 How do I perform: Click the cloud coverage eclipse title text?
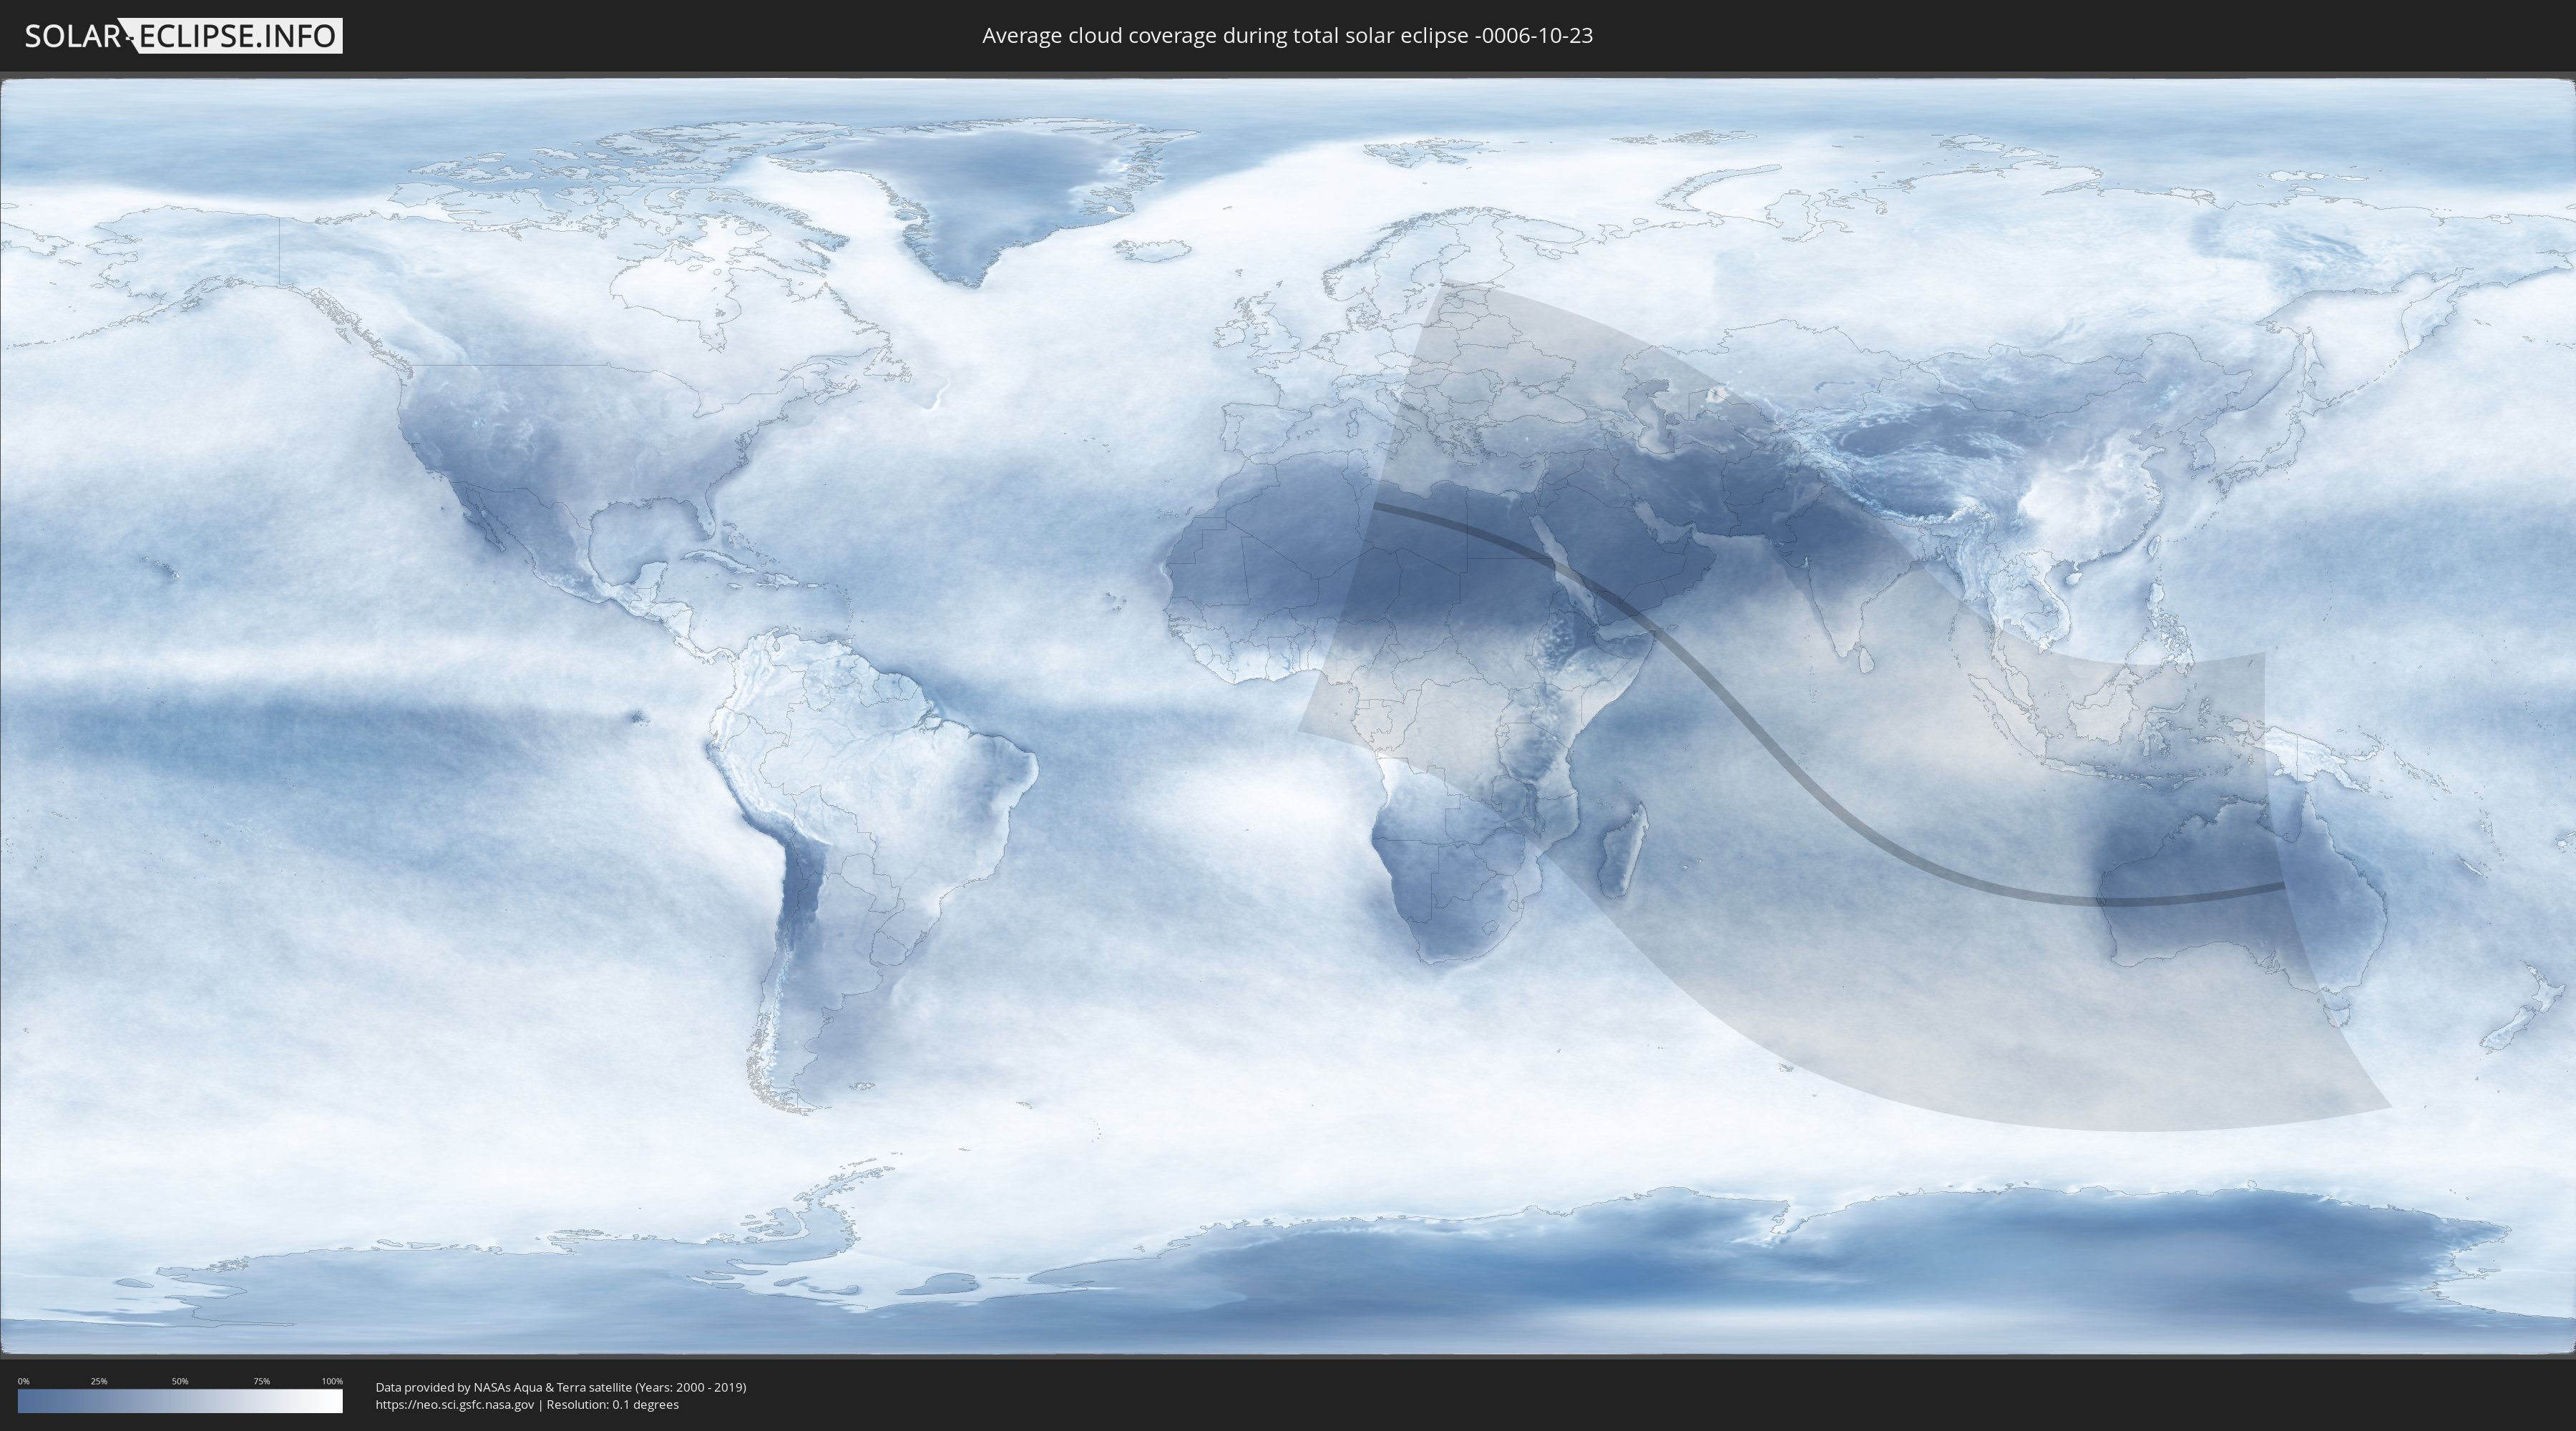click(x=1287, y=36)
